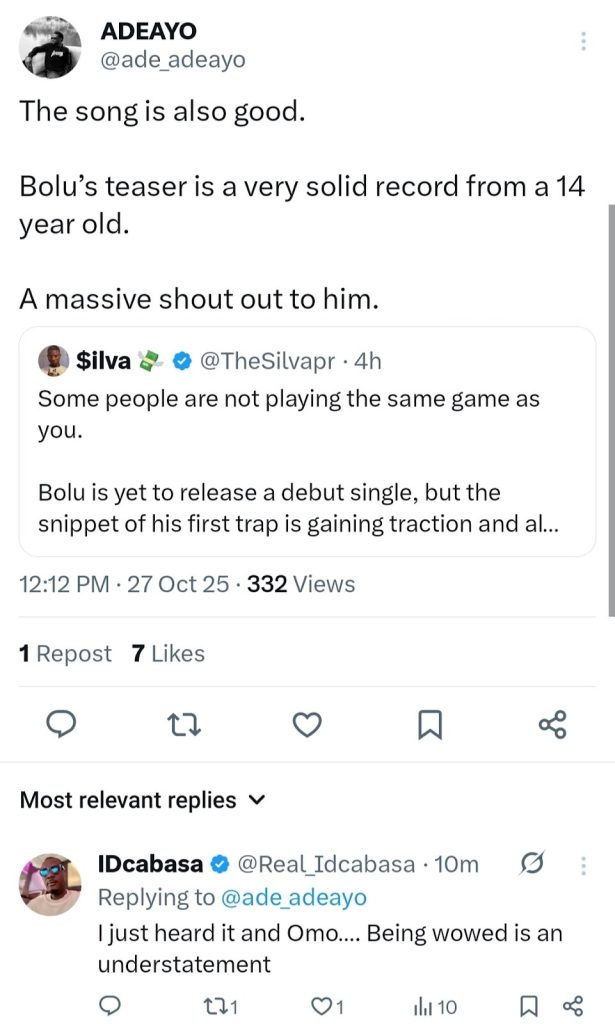This screenshot has width=615, height=1024.
Task: View the 1 Repost list
Action: [x=66, y=654]
